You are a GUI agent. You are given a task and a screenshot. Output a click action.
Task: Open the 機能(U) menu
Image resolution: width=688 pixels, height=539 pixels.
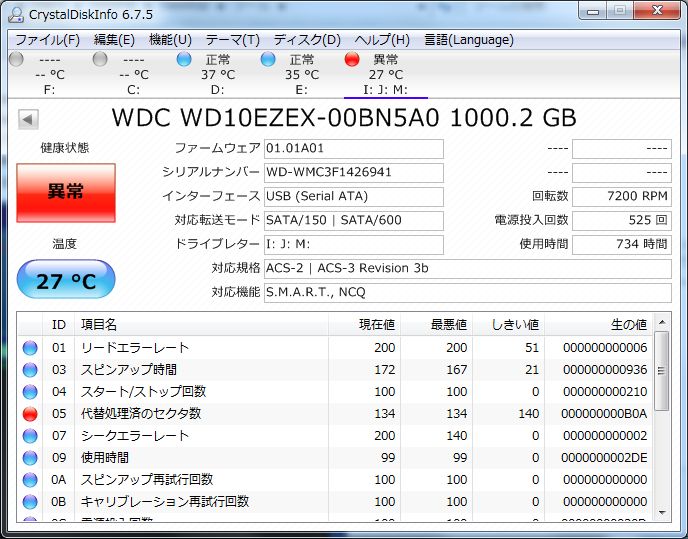tap(171, 40)
